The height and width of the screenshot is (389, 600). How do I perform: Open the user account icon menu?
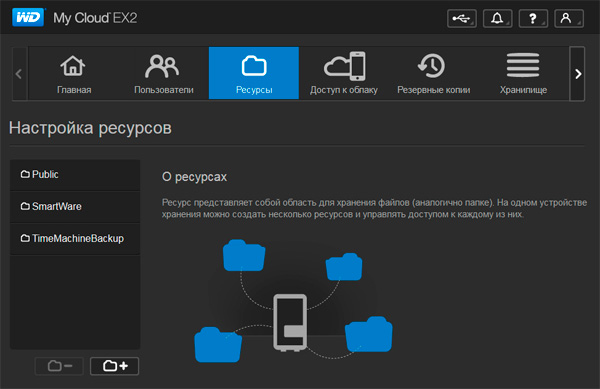point(569,18)
